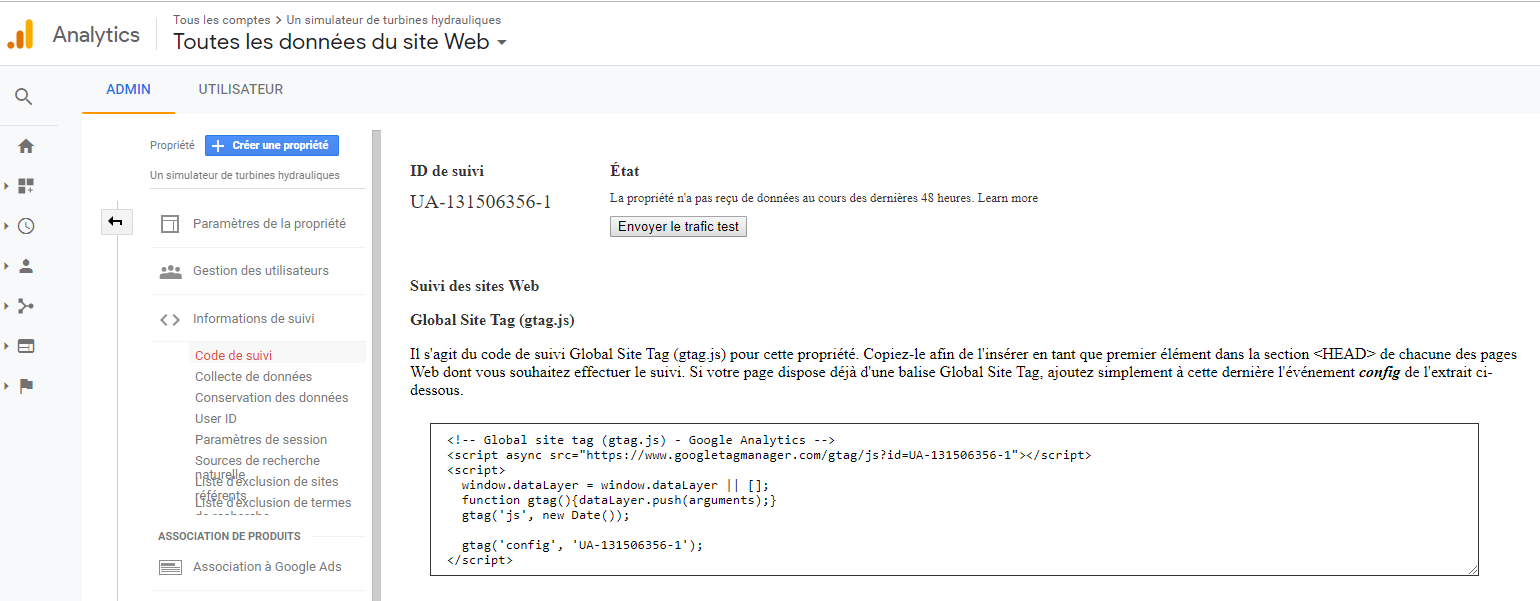
Task: Click the Gestion des utilisateurs people icon
Action: (170, 271)
